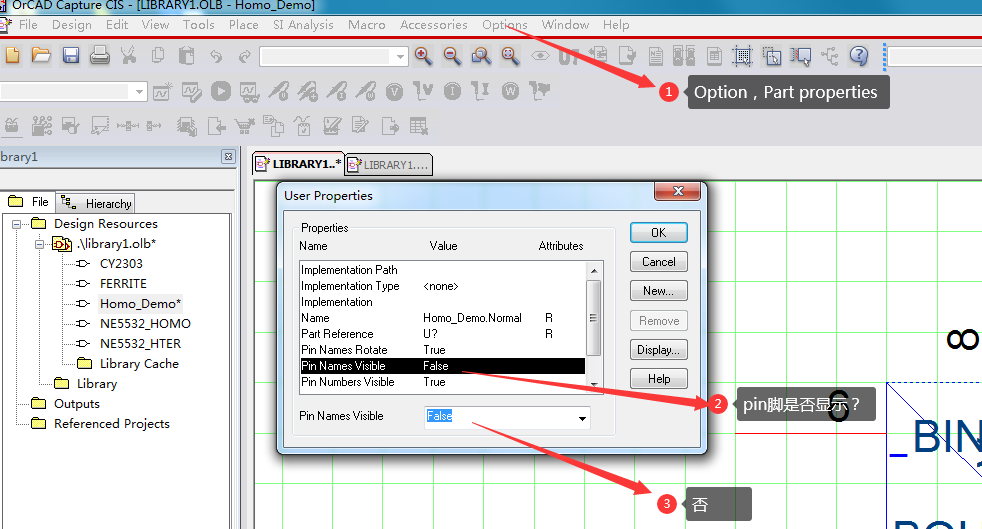Viewport: 982px width, 529px height.
Task: Click the Help button in dialog
Action: click(x=659, y=379)
